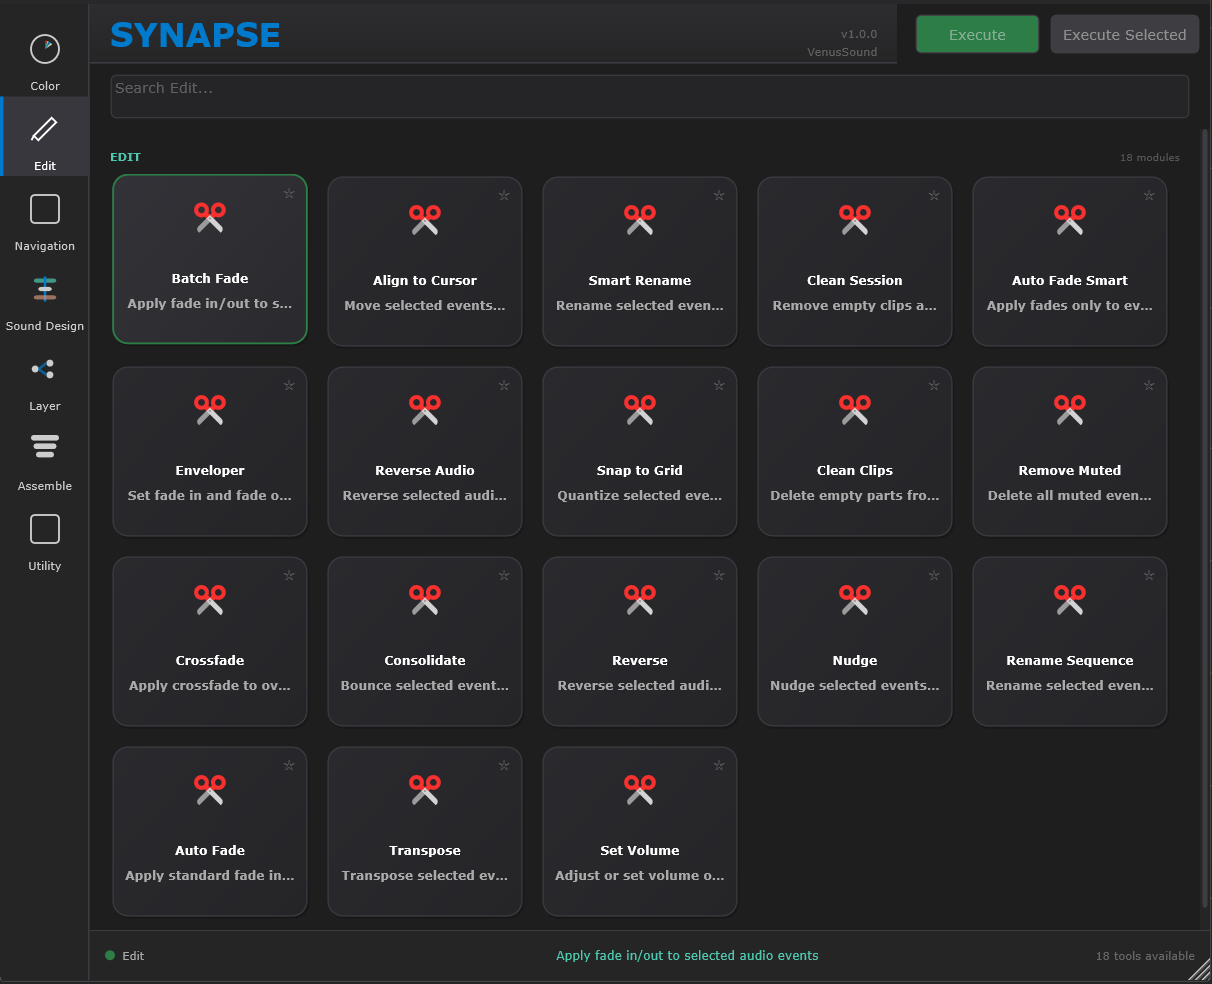Viewport: 1212px width, 984px height.
Task: Star the Reverse Audio module
Action: point(504,386)
